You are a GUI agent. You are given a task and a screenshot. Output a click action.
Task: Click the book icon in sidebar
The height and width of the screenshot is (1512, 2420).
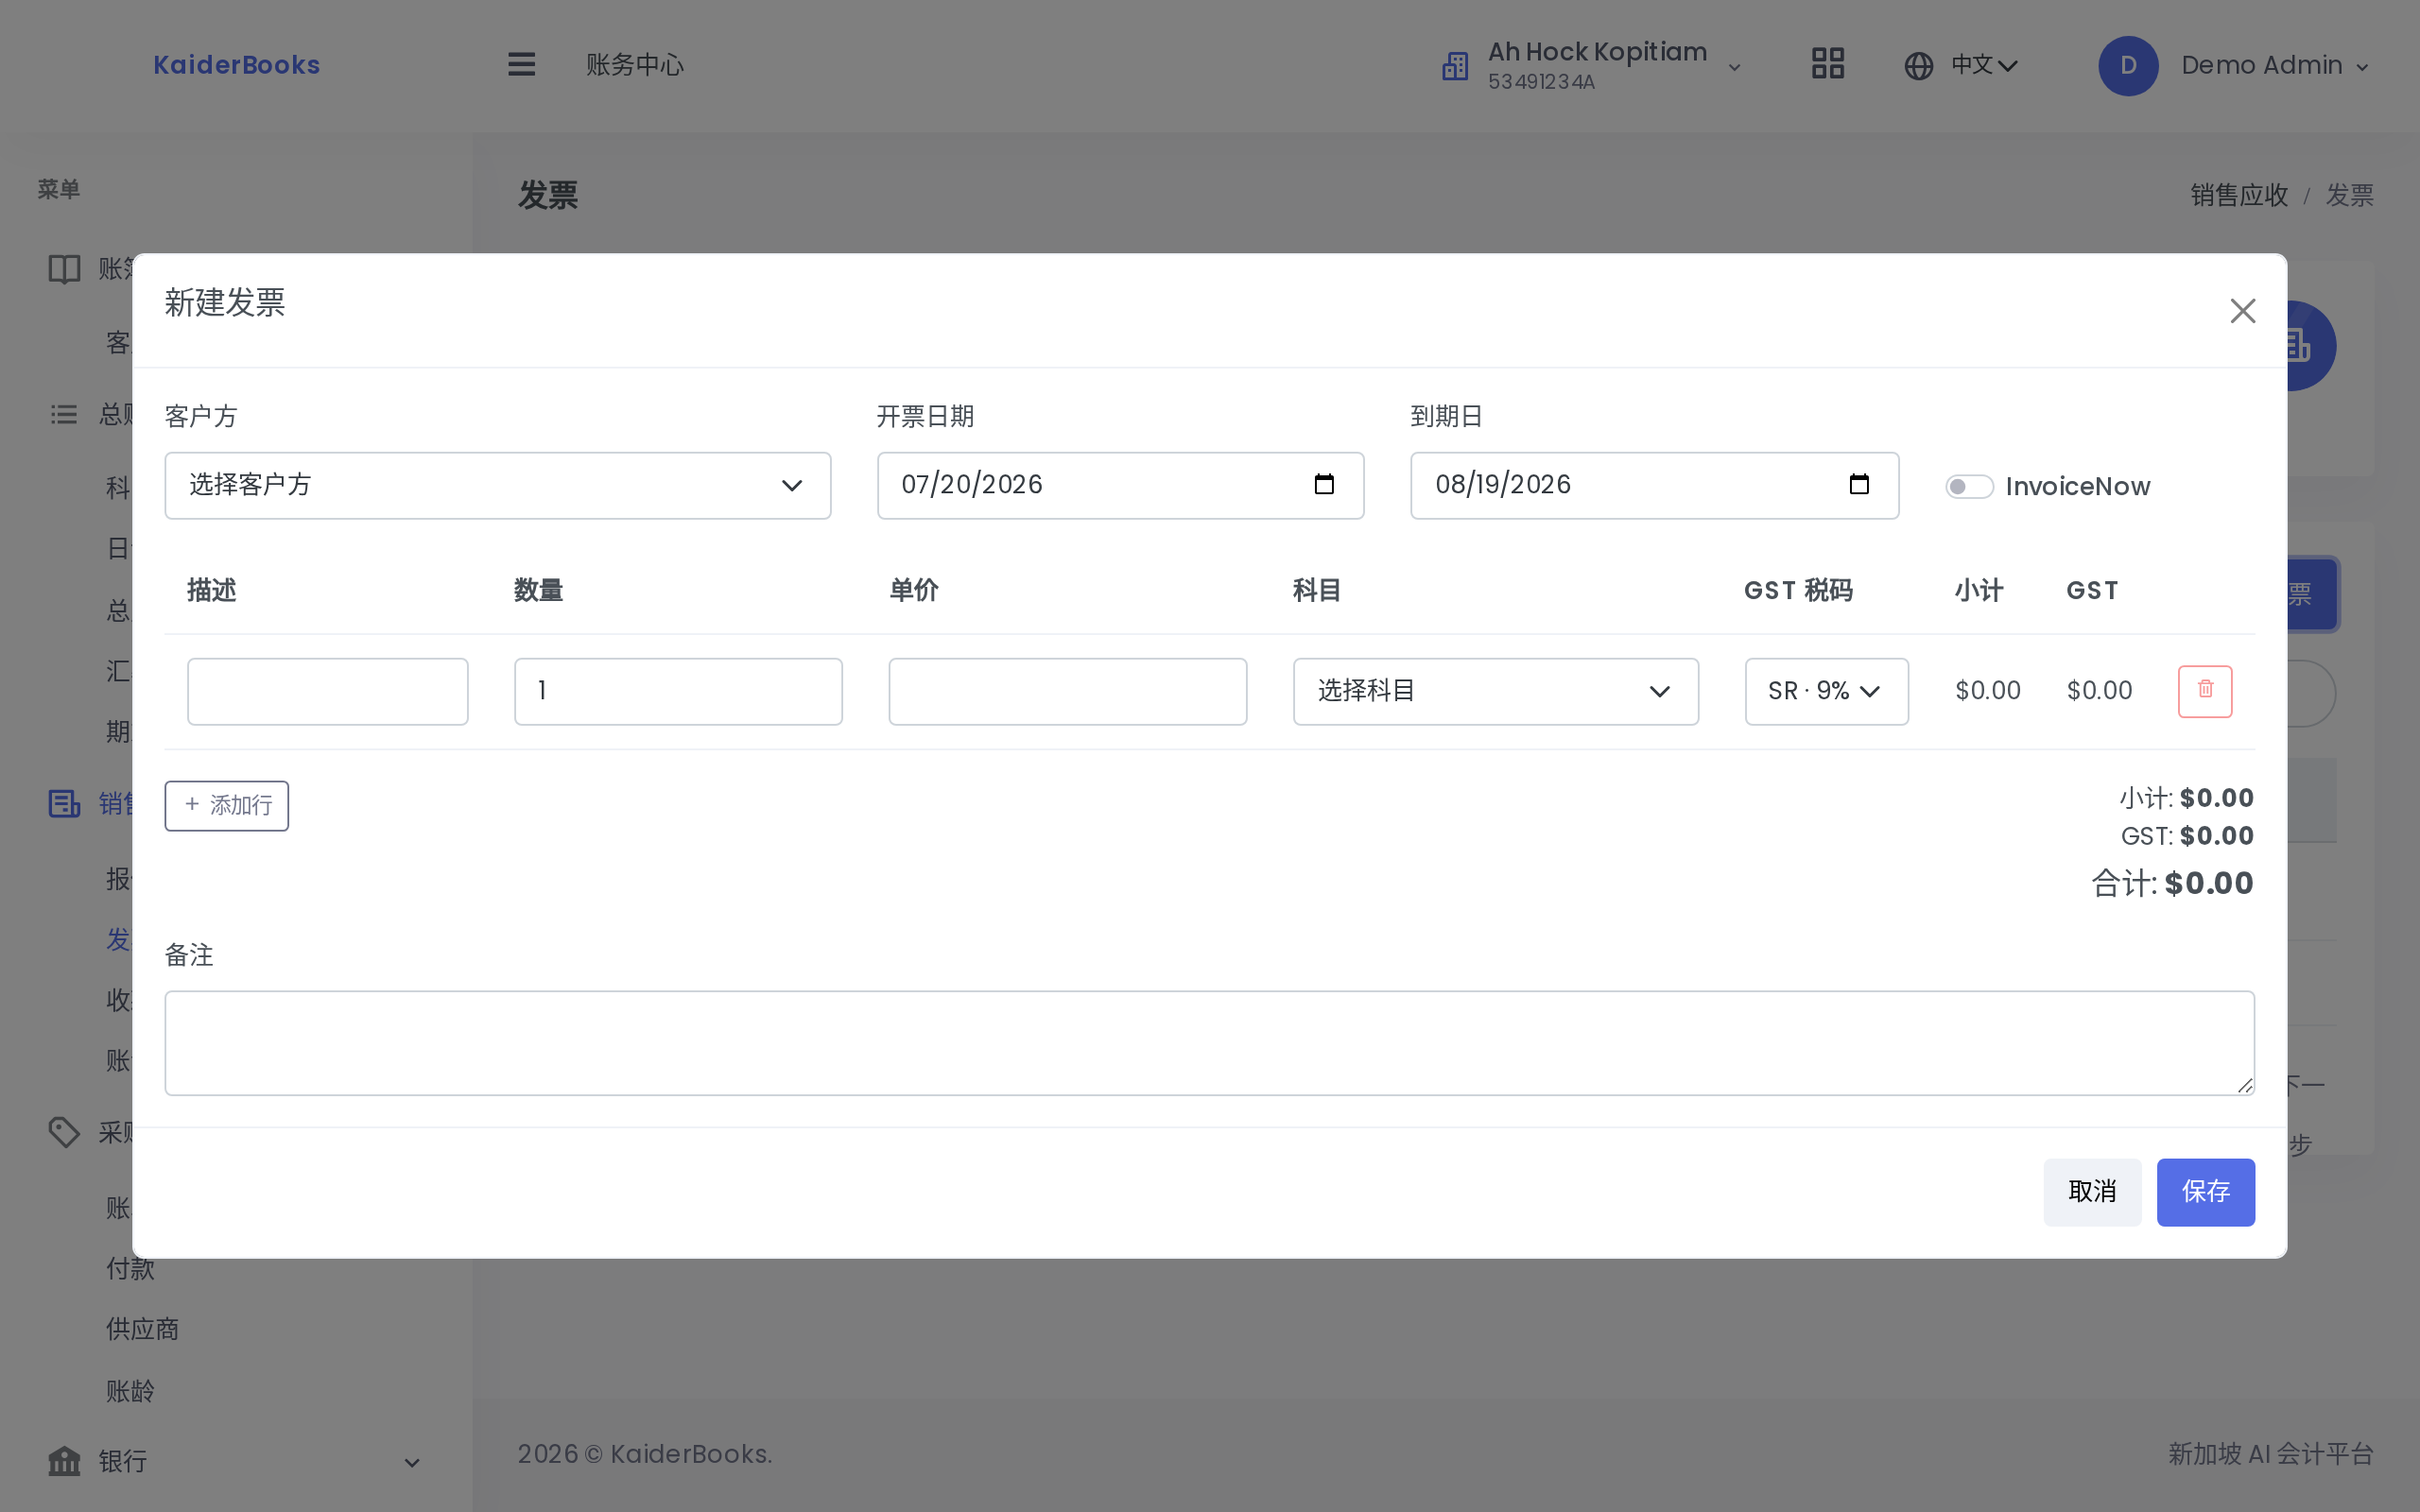(x=64, y=269)
